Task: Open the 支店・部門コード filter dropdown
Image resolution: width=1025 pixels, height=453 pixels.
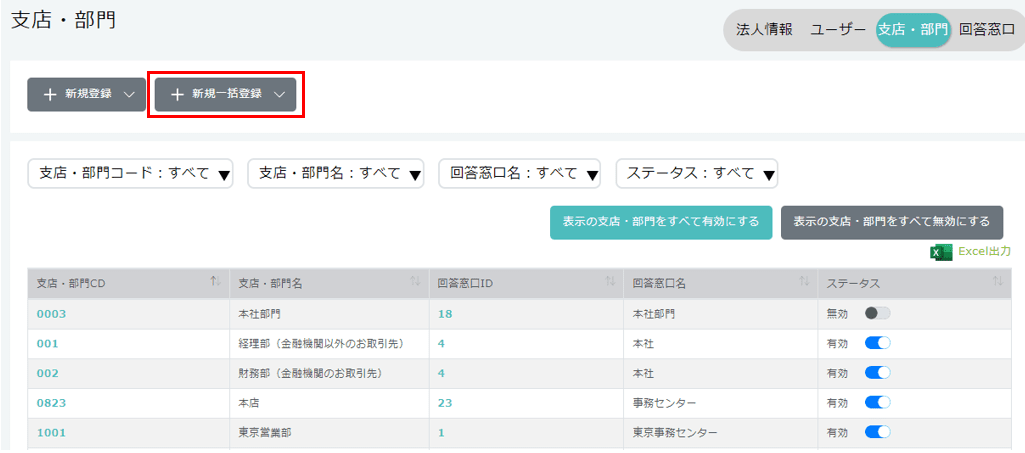Action: point(130,173)
